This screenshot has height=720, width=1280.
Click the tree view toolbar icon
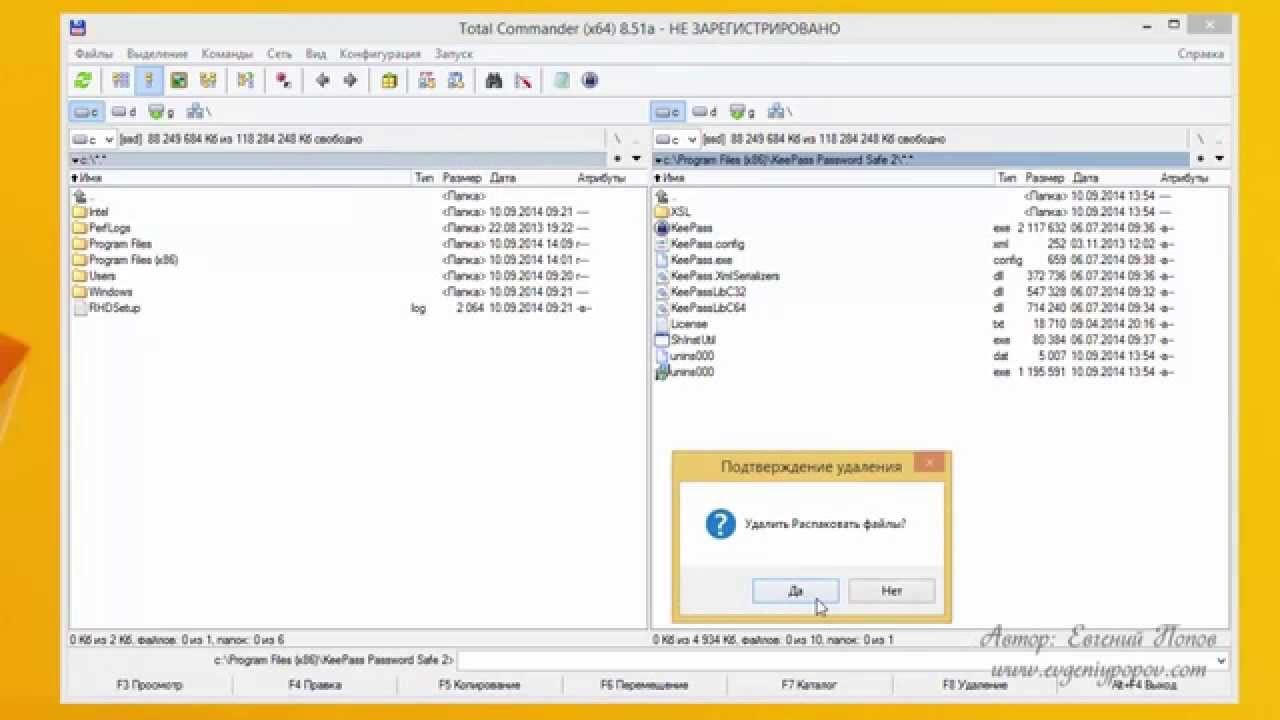tap(208, 81)
